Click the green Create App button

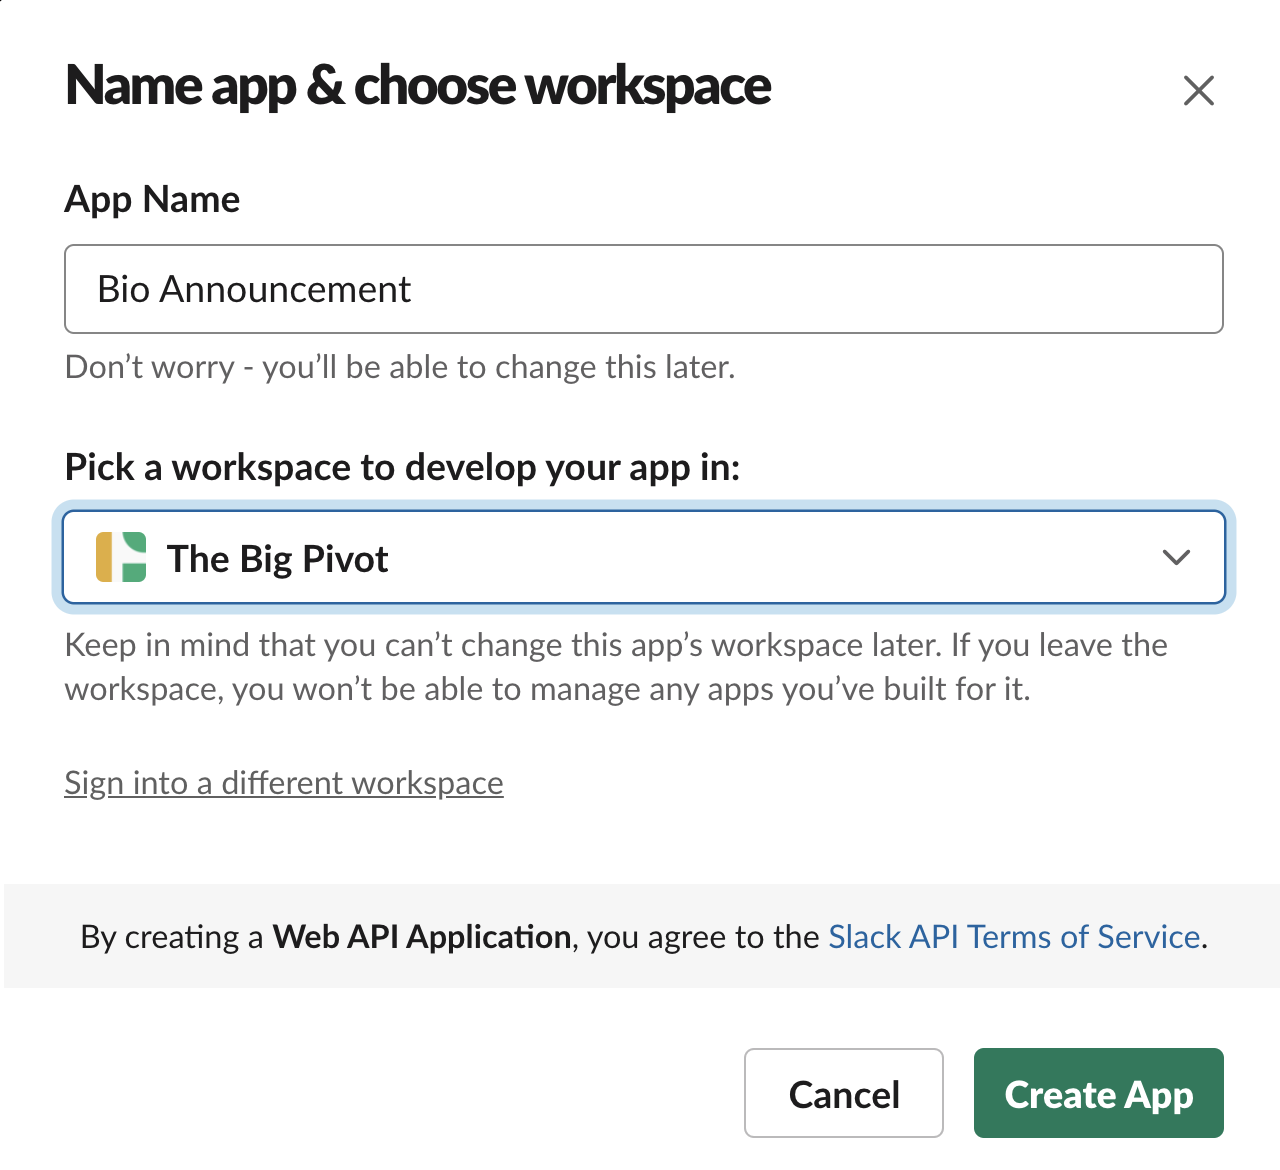pyautogui.click(x=1098, y=1093)
